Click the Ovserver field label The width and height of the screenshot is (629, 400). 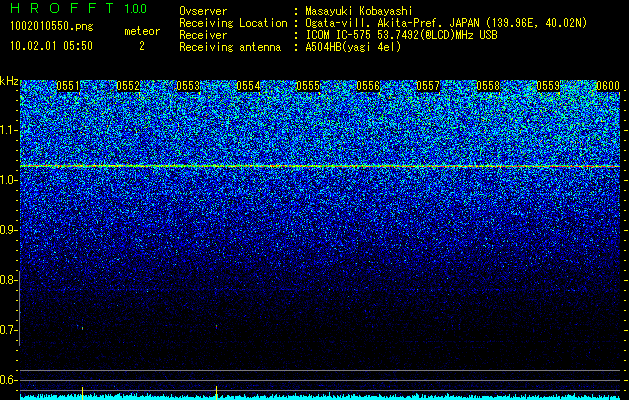coord(203,11)
